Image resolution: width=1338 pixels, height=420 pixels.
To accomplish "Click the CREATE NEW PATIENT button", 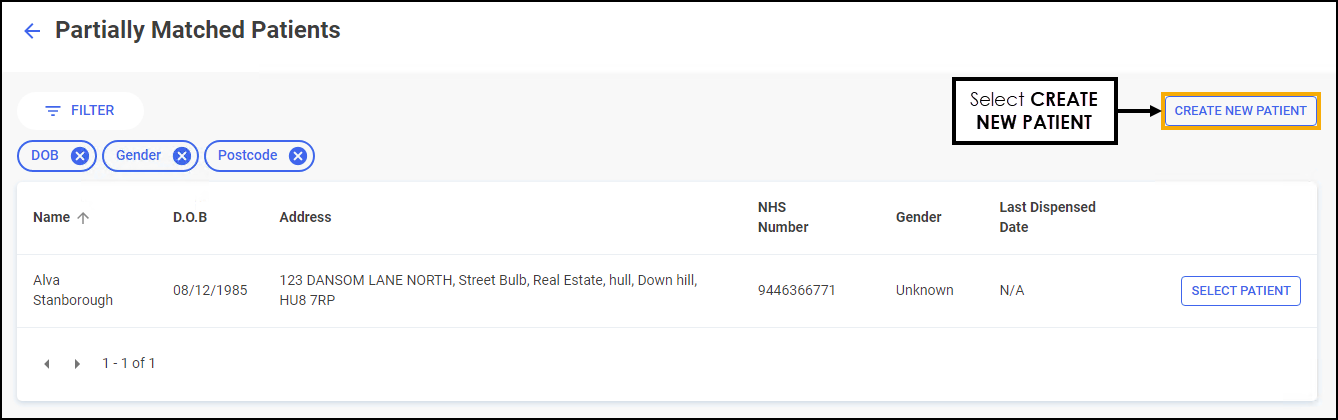I will tap(1240, 111).
